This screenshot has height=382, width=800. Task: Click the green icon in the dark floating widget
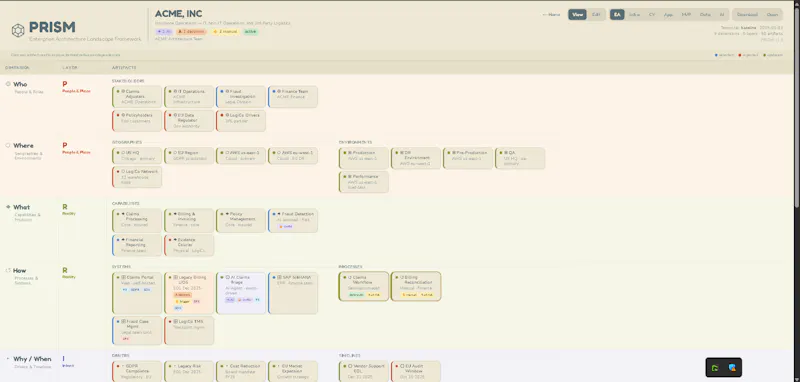716,368
